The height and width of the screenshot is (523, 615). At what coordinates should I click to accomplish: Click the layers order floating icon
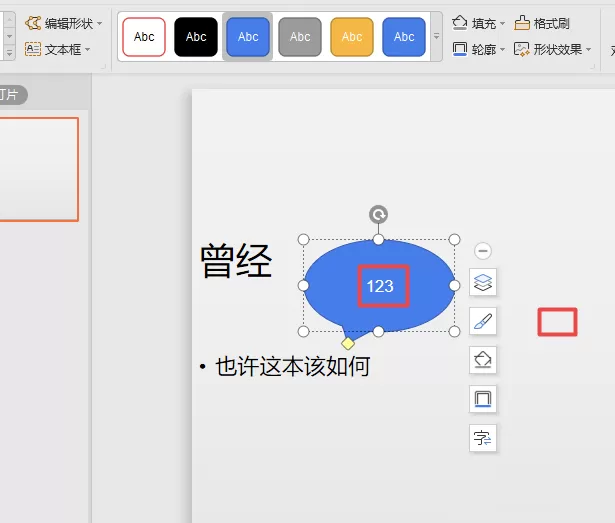(483, 282)
